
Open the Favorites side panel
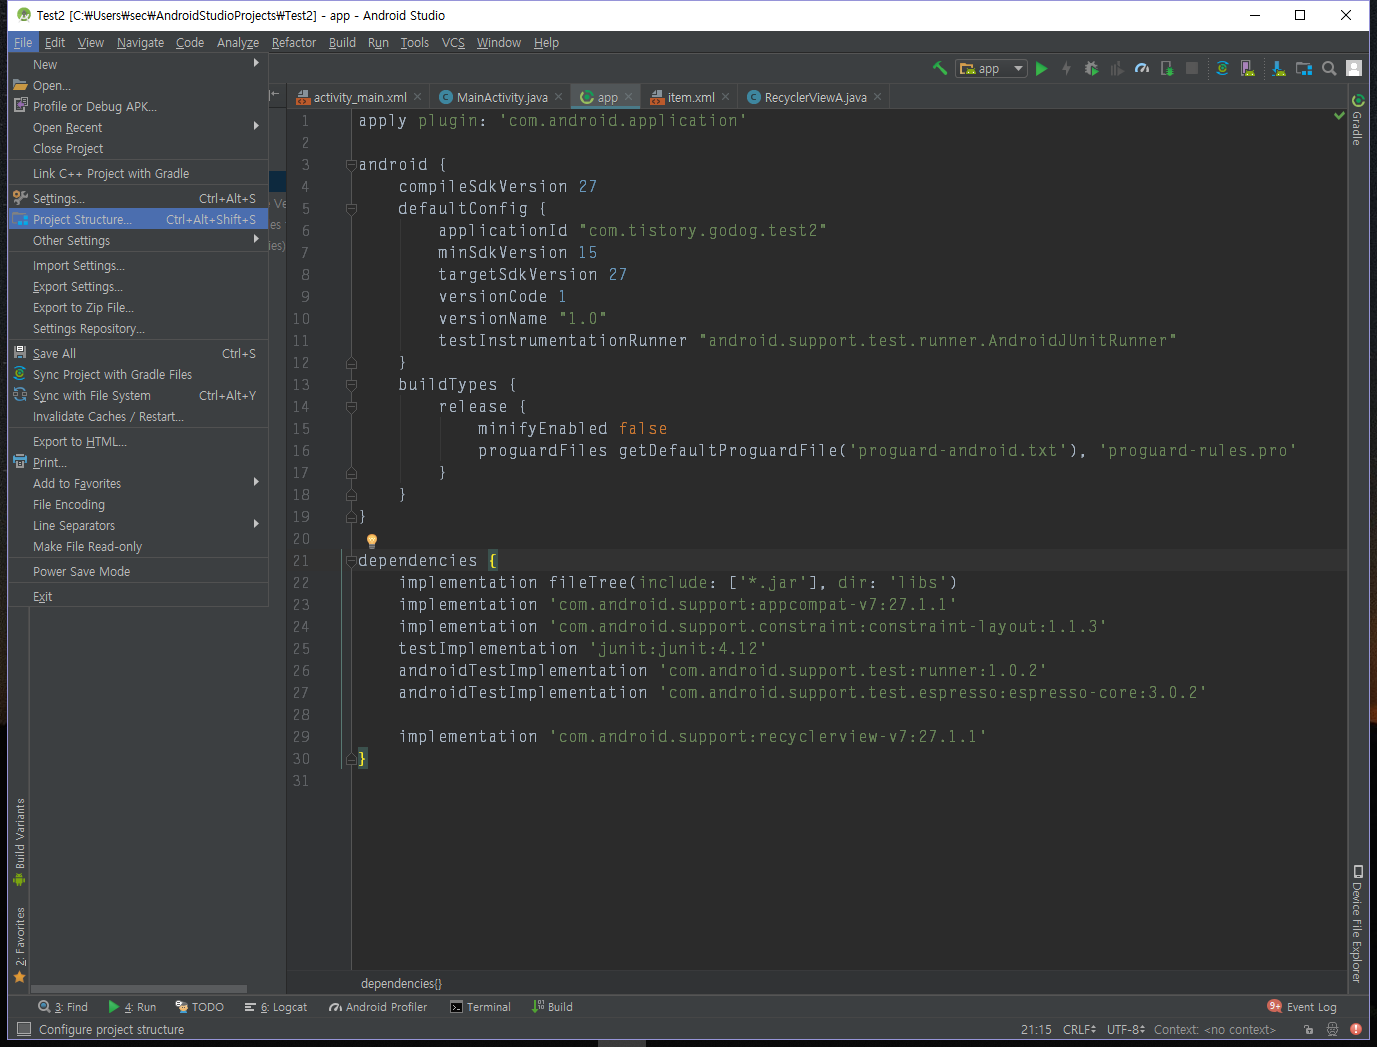19,945
